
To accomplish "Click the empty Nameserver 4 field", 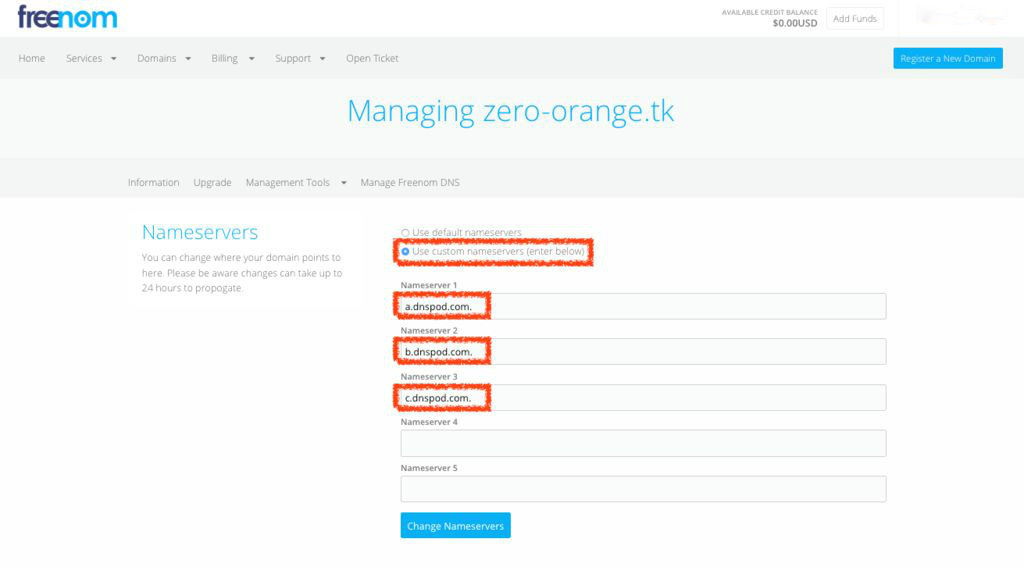I will tap(643, 443).
